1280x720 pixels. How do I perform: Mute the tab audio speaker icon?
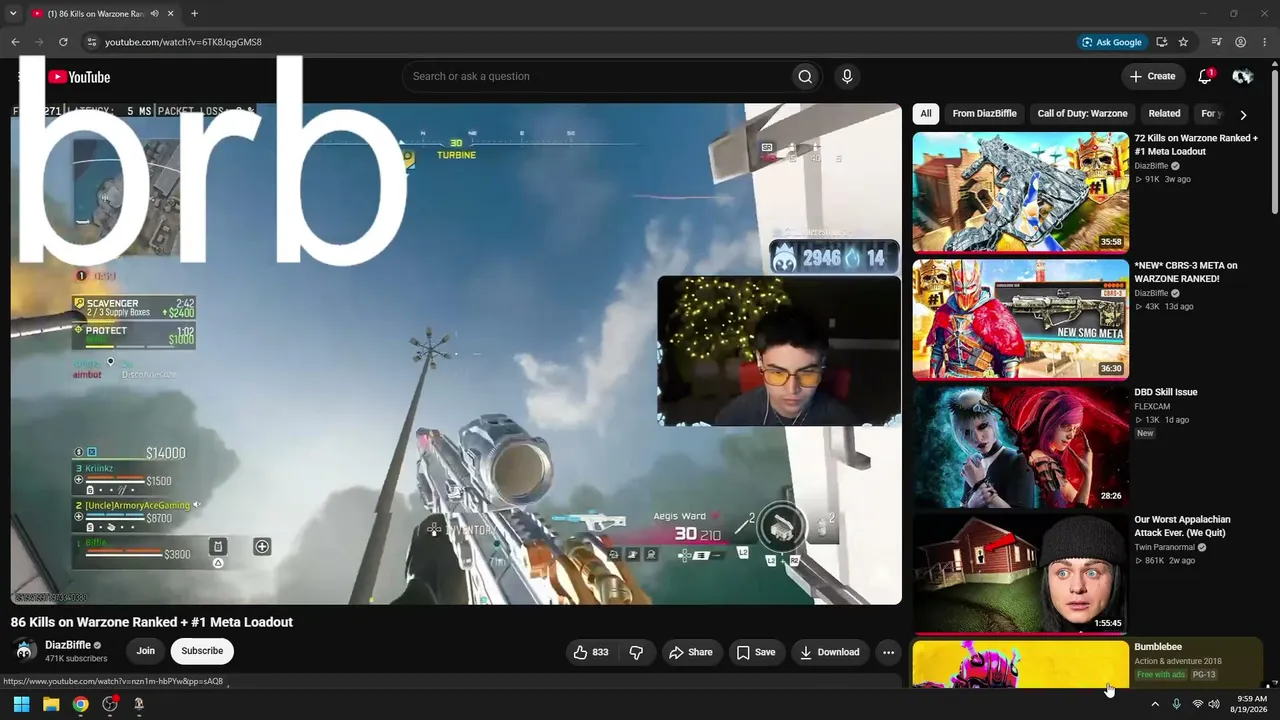click(154, 14)
